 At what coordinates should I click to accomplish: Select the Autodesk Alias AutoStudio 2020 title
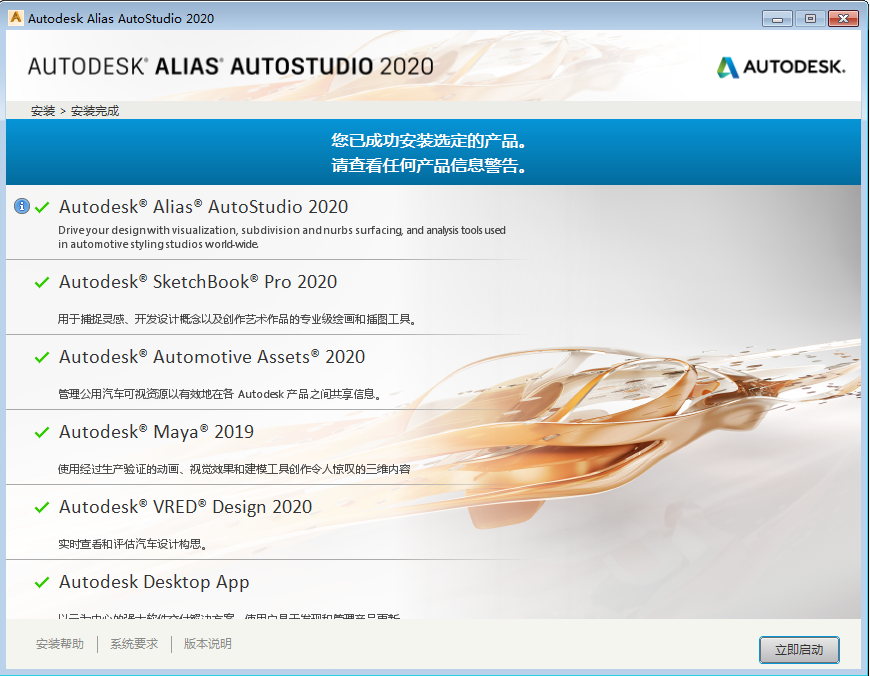click(204, 207)
